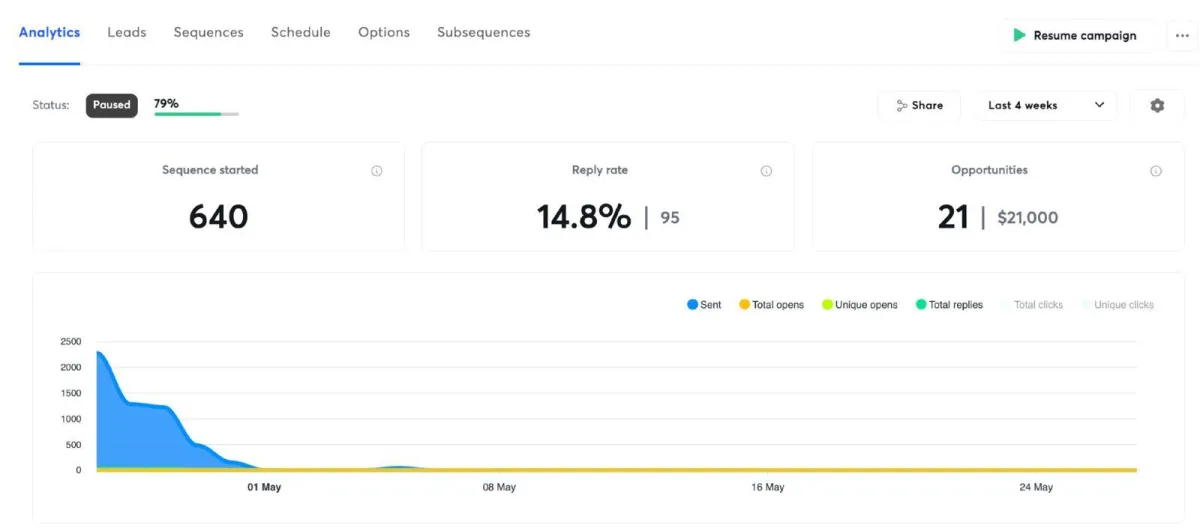Screen dimensions: 1200x528
Task: Toggle Total opens series in chart legend
Action: coord(771,305)
